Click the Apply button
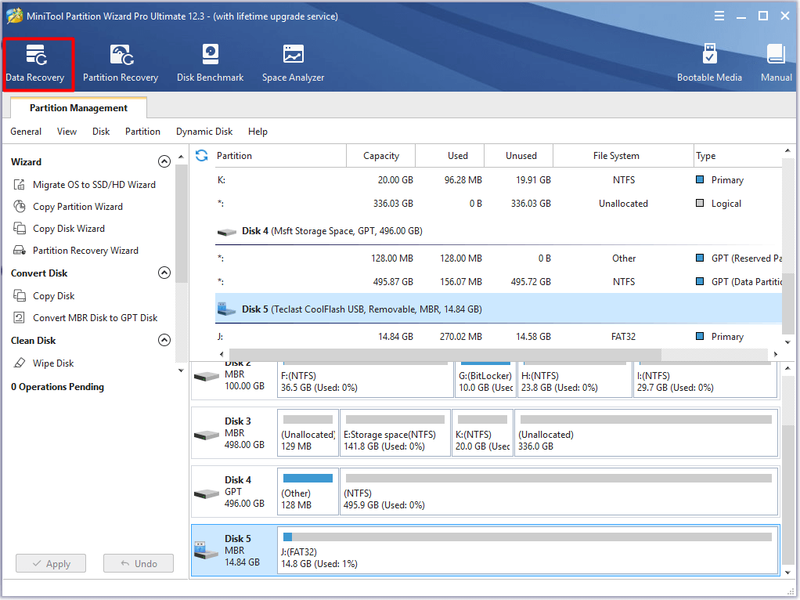 pos(51,564)
